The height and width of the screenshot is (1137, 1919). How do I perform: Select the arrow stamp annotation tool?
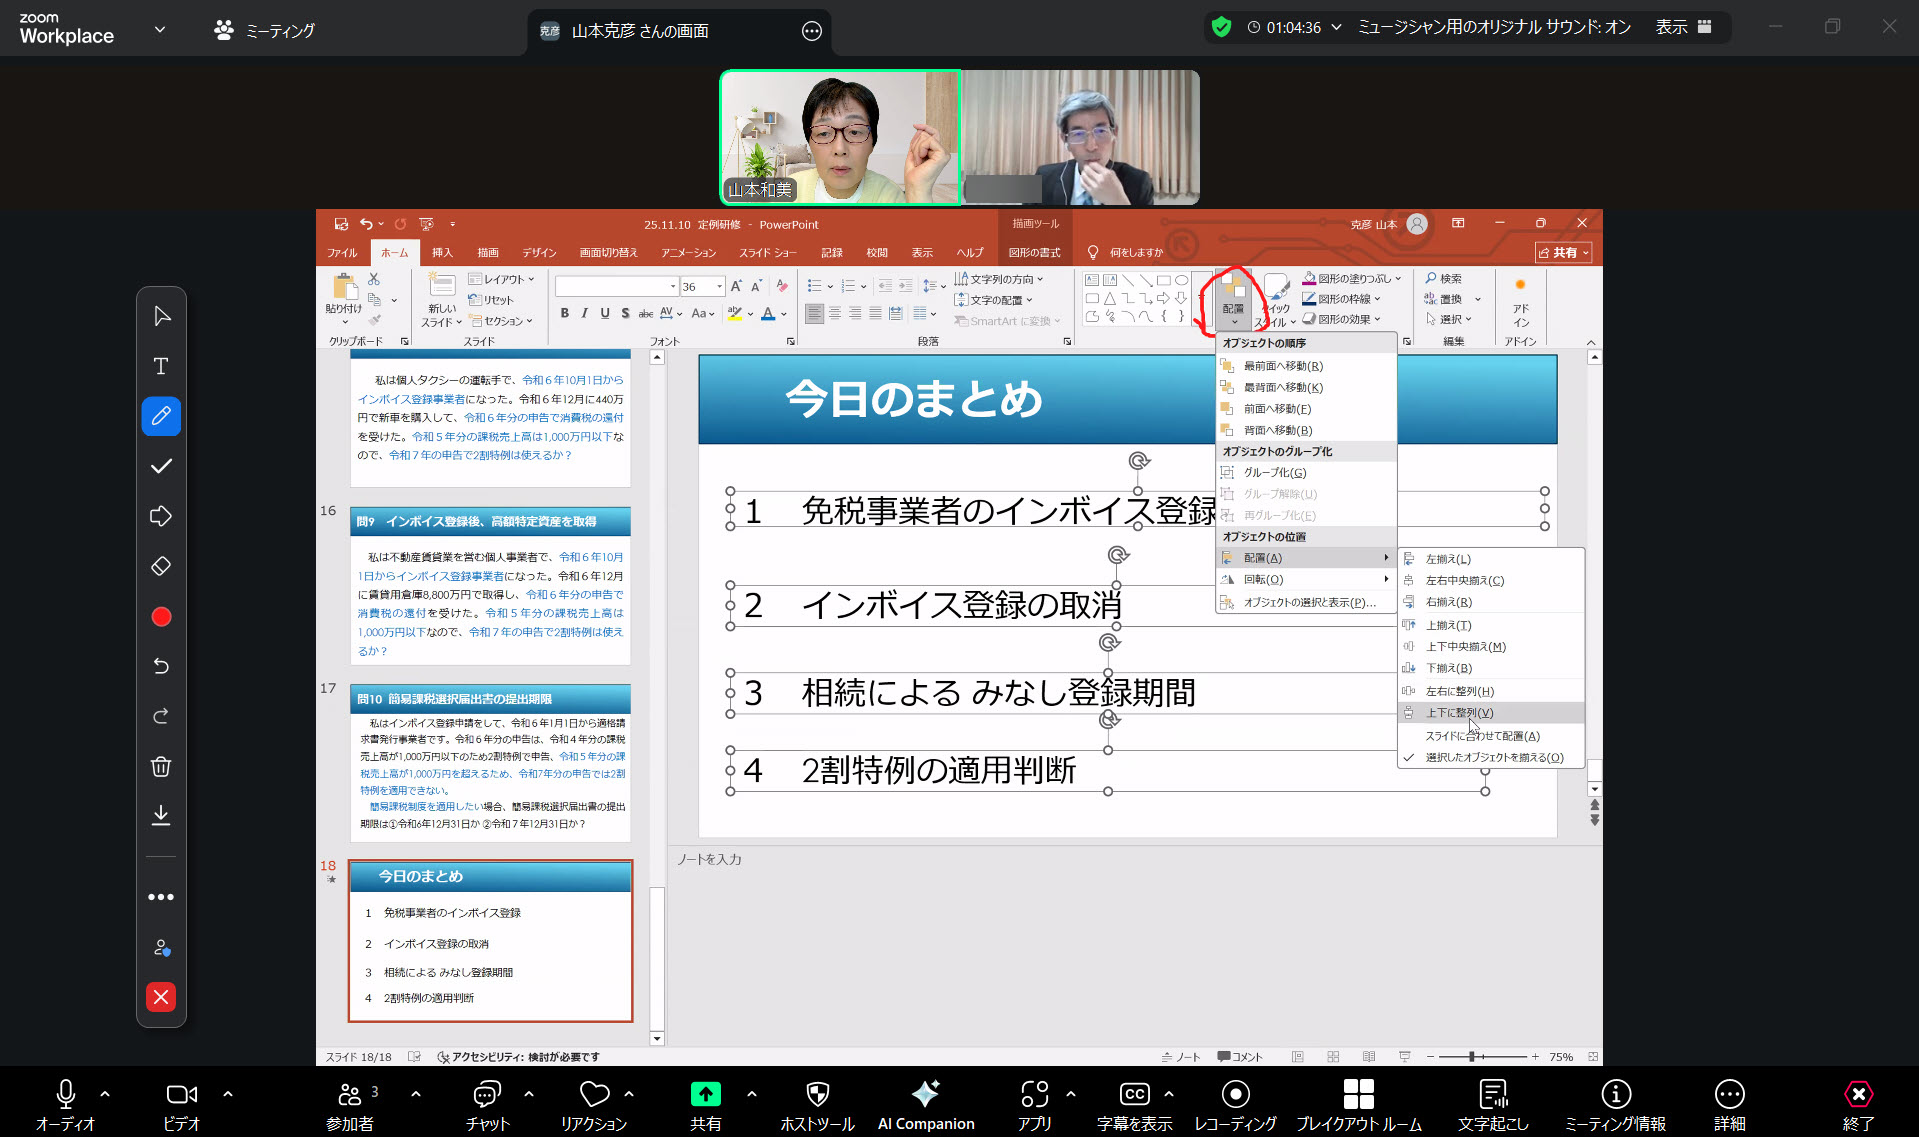coord(161,516)
